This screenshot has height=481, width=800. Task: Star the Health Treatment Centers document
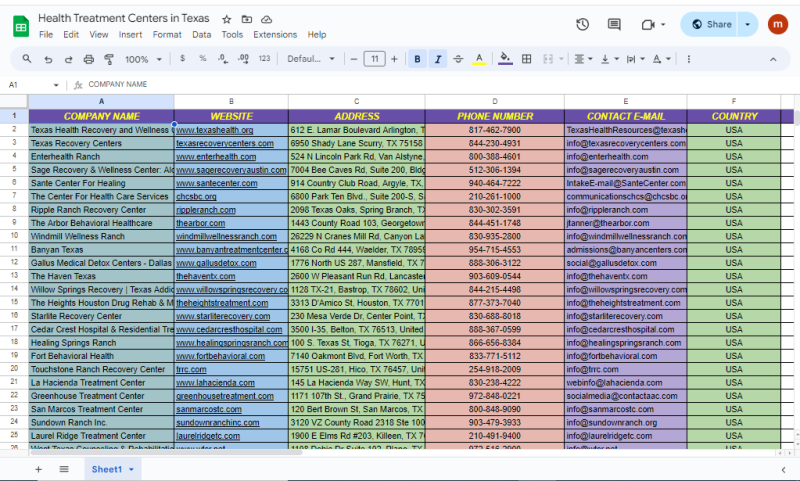[227, 19]
